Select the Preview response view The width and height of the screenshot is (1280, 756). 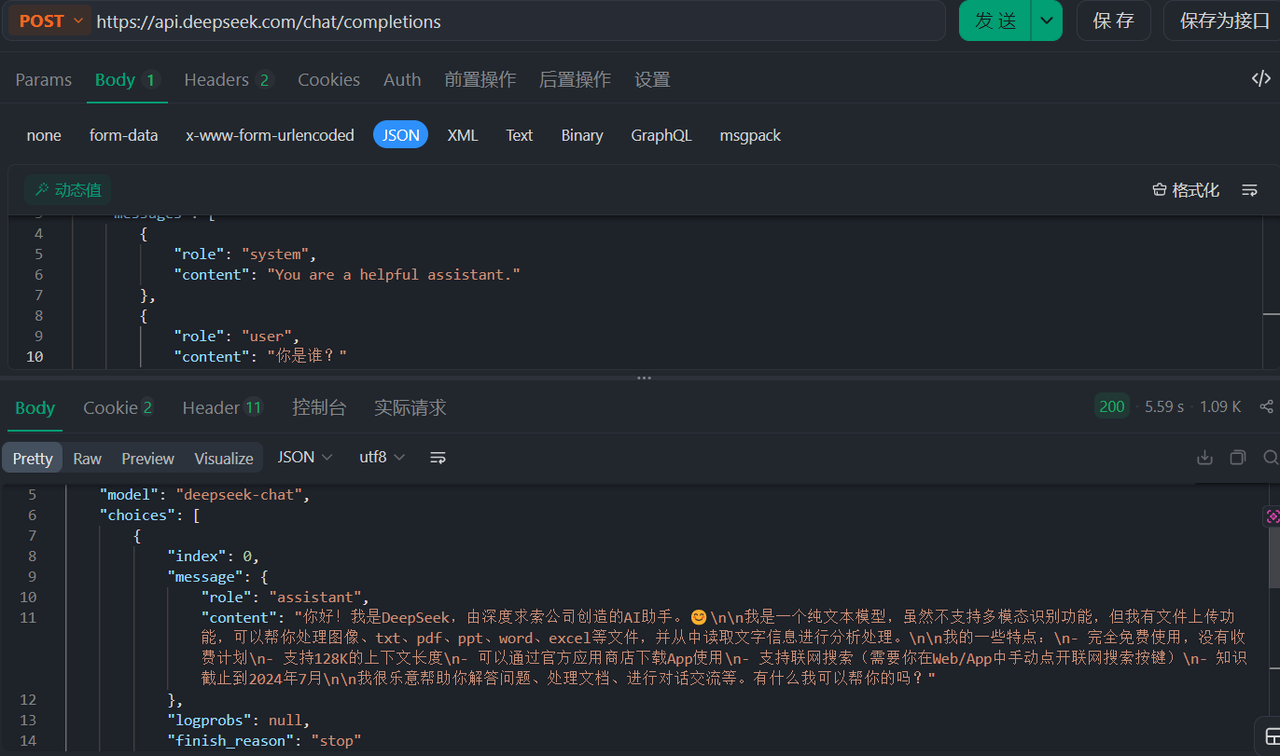point(148,458)
